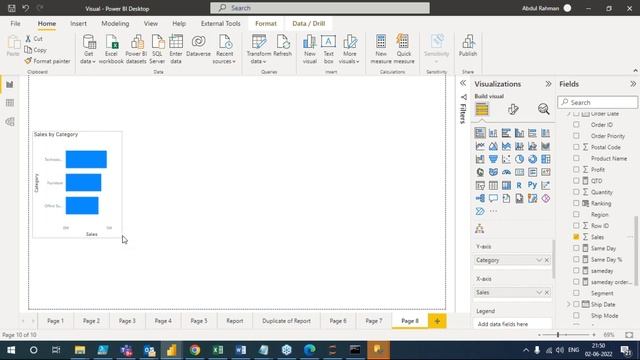Create a Quick measure
The height and width of the screenshot is (360, 640).
404,49
